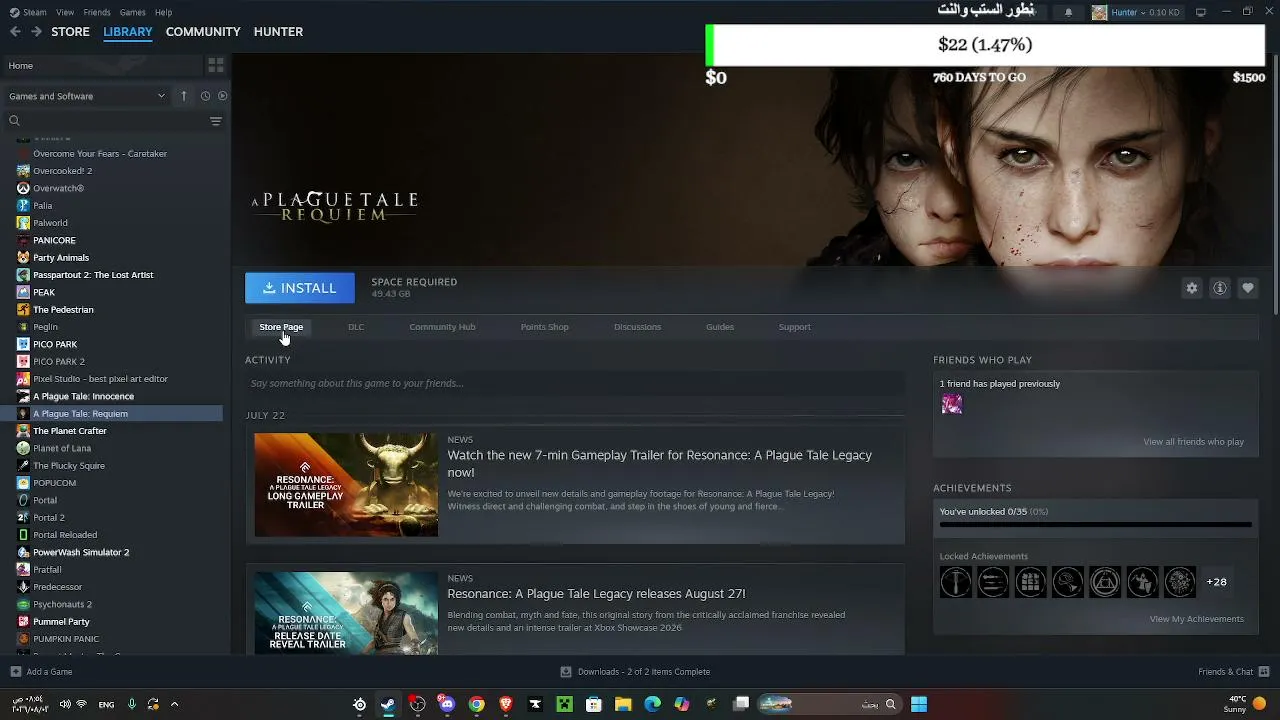Click the achievements progress bar
The image size is (1280, 720).
point(1095,524)
